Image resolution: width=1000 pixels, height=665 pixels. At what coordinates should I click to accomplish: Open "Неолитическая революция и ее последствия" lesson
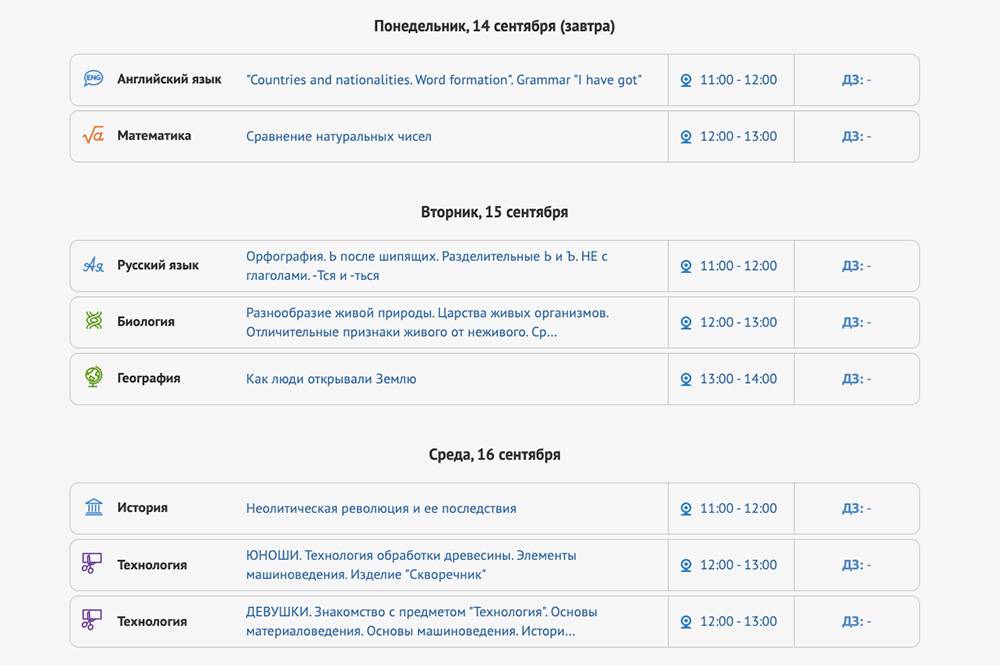[x=381, y=508]
